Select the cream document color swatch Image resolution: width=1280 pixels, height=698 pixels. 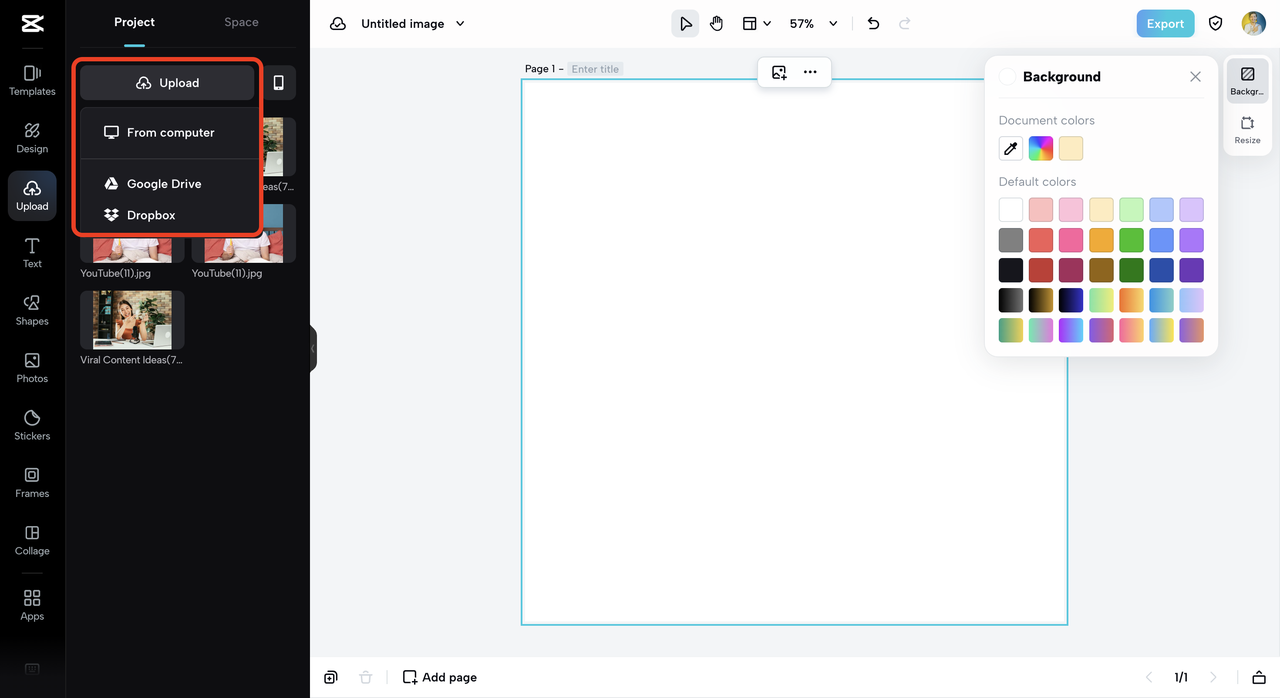(x=1071, y=149)
